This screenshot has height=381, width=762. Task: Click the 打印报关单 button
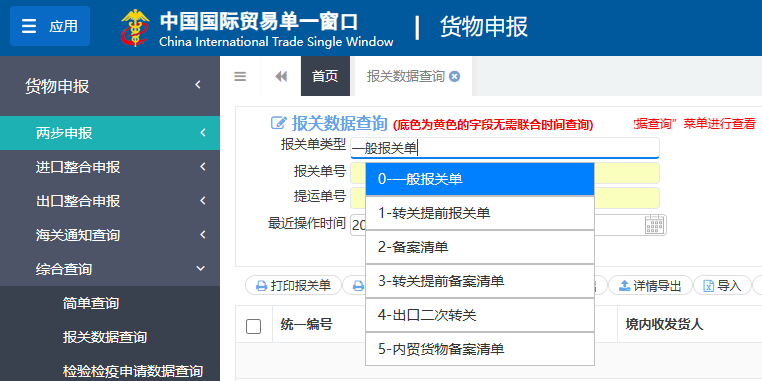(294, 285)
